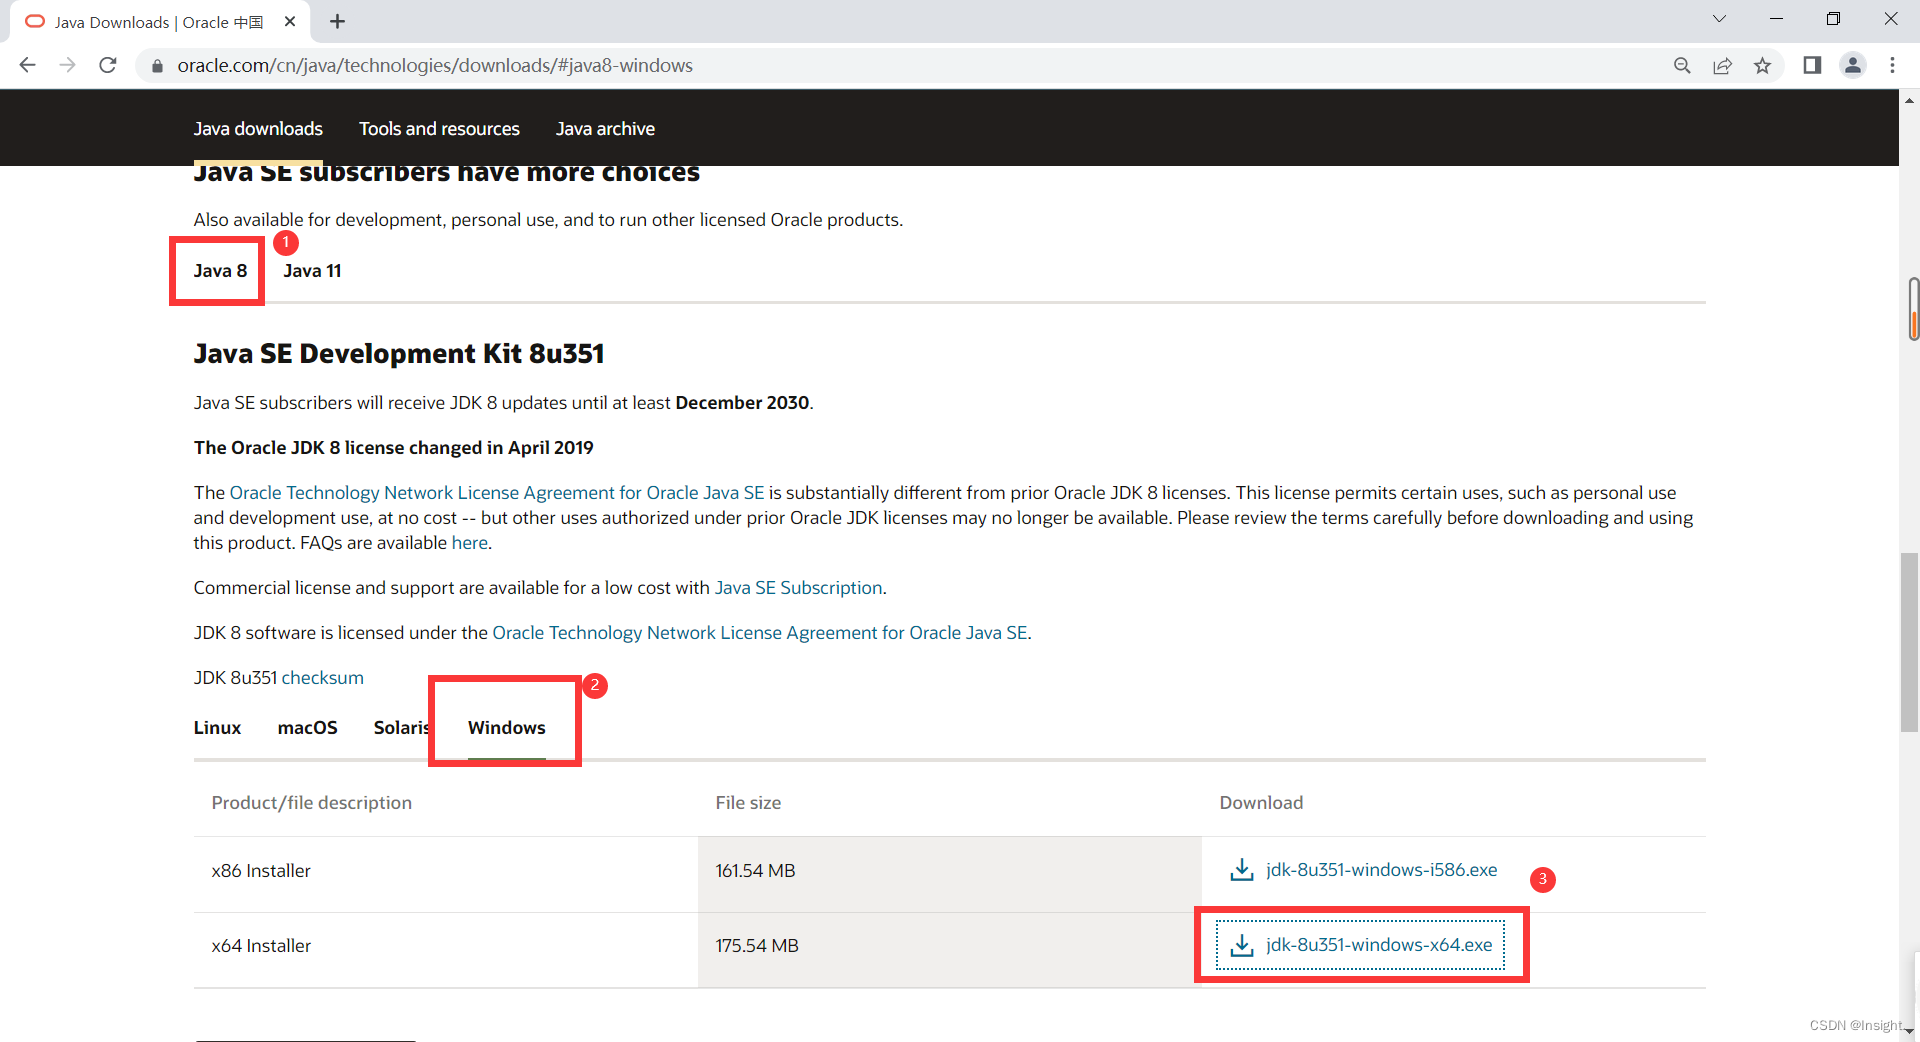Select the Java 8 tab
Viewport: 1920px width, 1042px height.
coord(220,271)
